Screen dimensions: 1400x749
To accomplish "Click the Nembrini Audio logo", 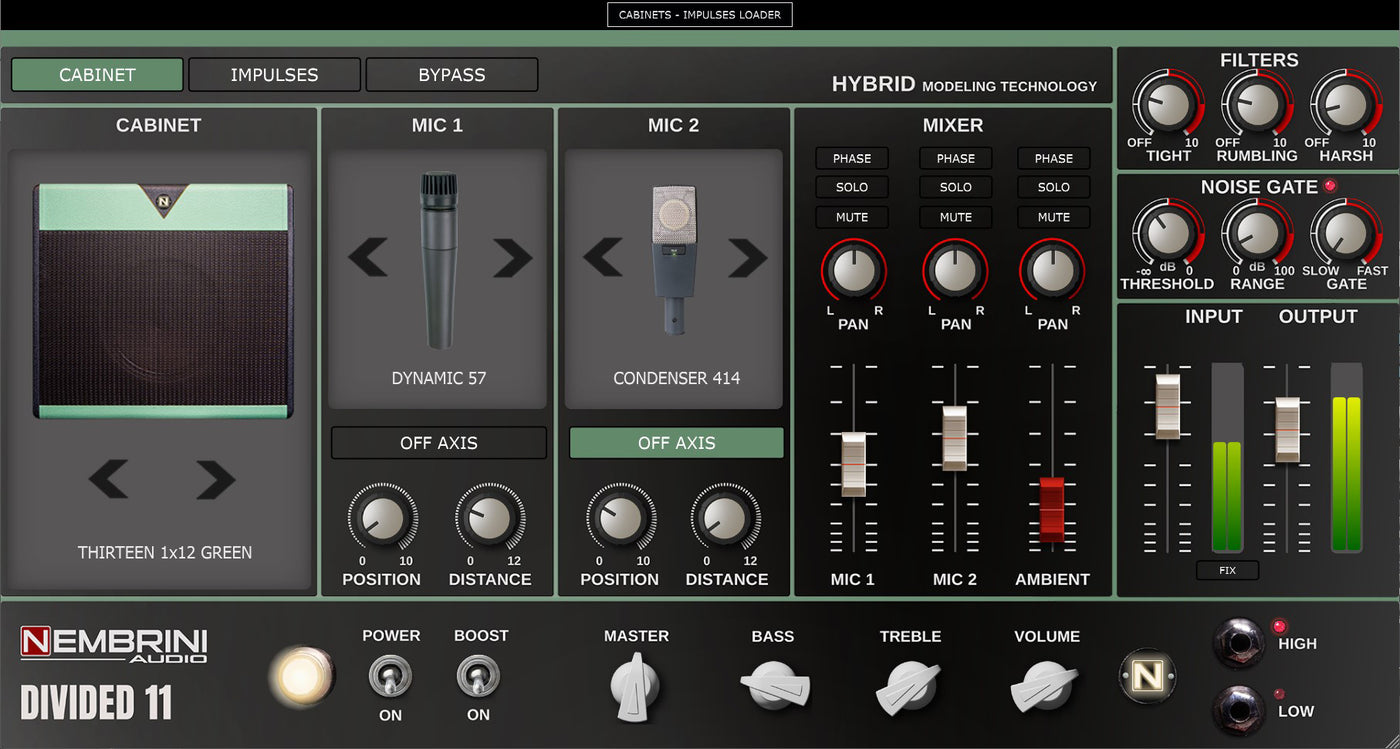I will click(114, 645).
